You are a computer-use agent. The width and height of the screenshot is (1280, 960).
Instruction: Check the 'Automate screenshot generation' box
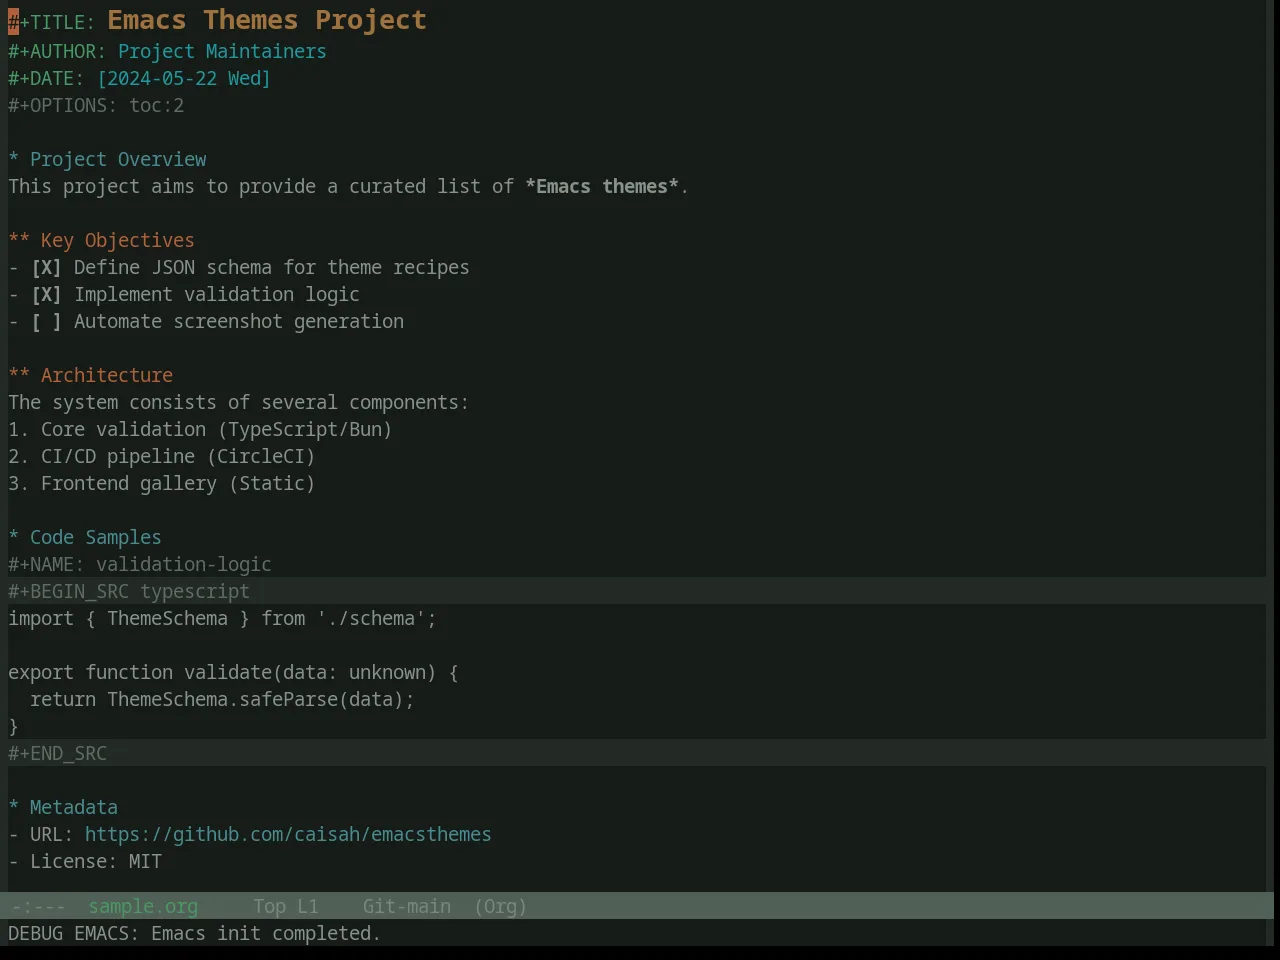[x=46, y=322]
